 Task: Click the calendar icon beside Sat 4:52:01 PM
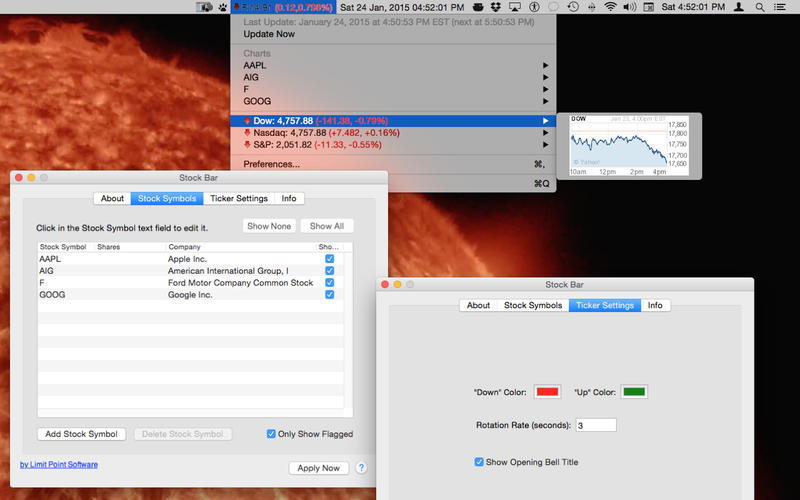coord(648,7)
